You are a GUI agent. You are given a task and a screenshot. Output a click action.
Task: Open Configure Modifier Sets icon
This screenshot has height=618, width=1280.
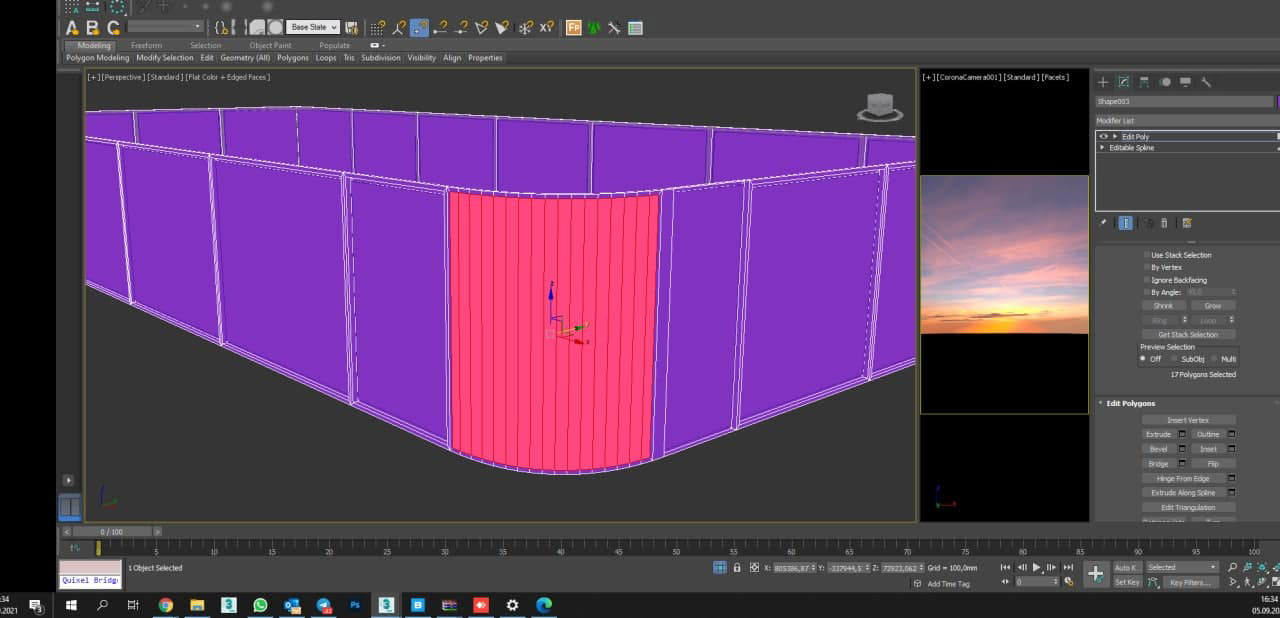(1187, 223)
